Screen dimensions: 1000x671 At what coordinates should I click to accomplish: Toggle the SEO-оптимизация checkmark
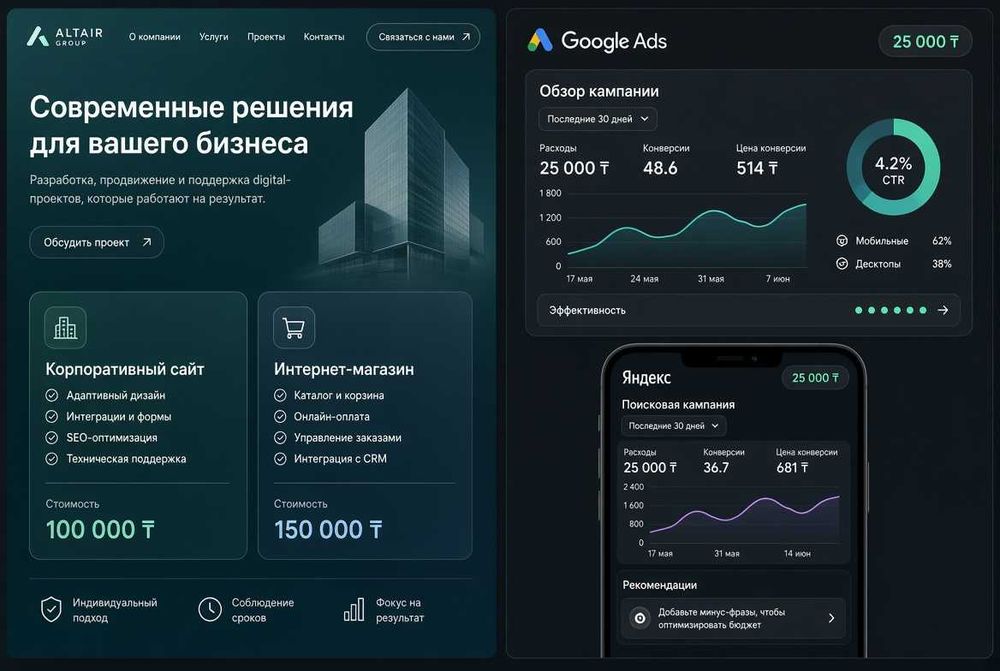click(52, 438)
